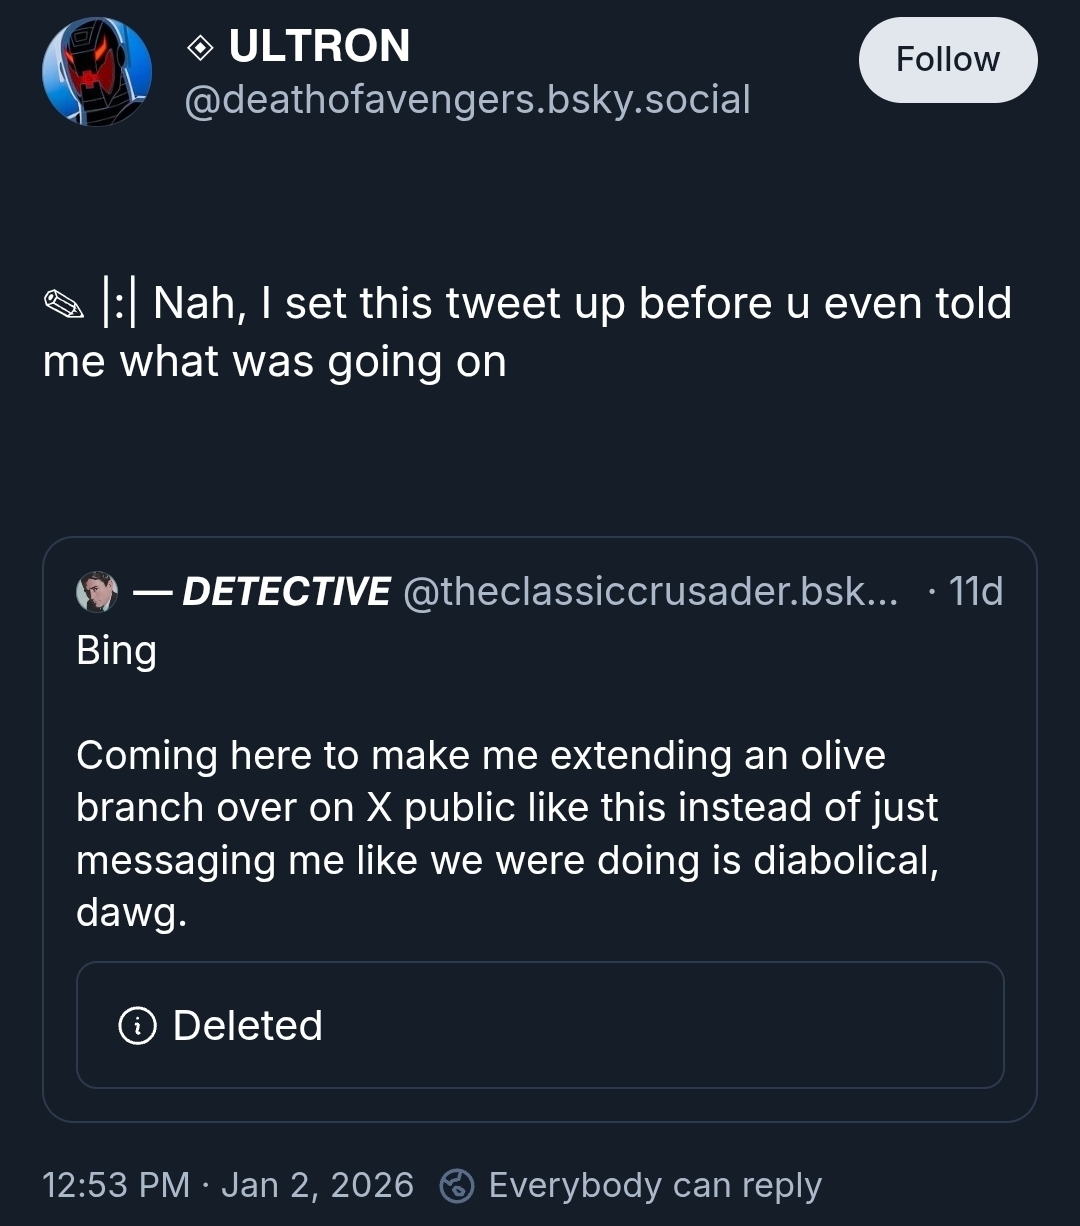
Task: Click the globe icon for reply settings
Action: (x=457, y=1185)
